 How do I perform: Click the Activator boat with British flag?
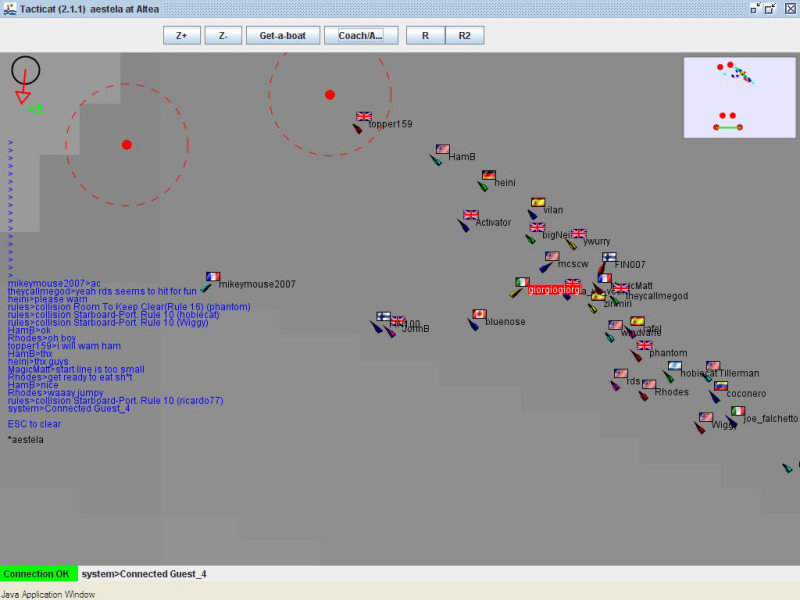tap(470, 216)
